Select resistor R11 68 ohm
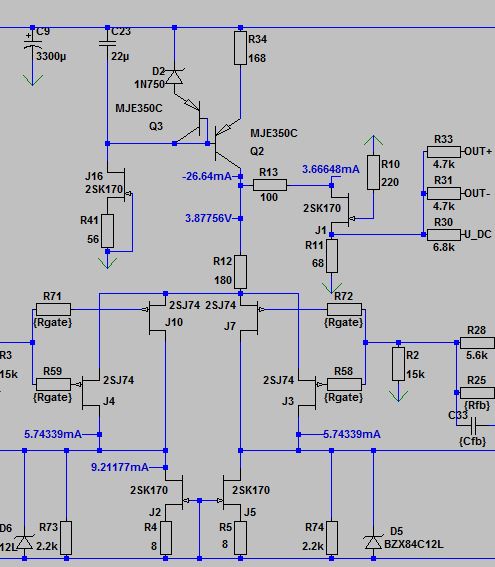The width and height of the screenshot is (495, 567). (332, 256)
